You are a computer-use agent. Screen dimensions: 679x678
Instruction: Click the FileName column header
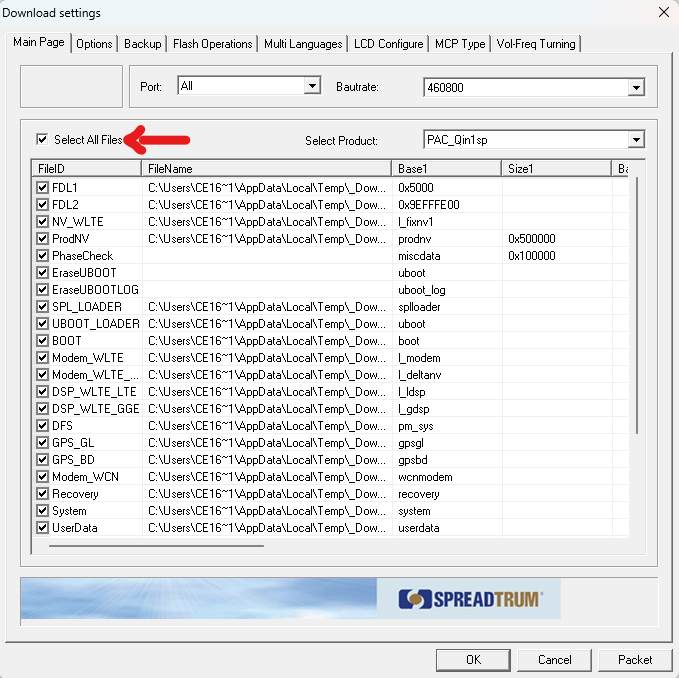[266, 169]
